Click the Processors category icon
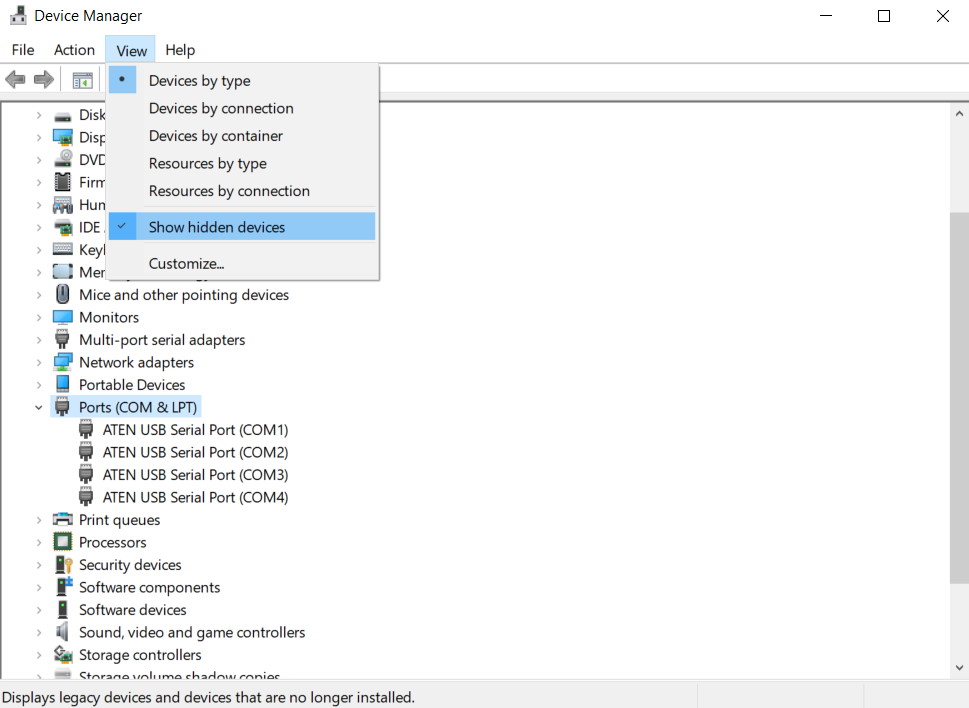Image resolution: width=969 pixels, height=708 pixels. tap(63, 542)
